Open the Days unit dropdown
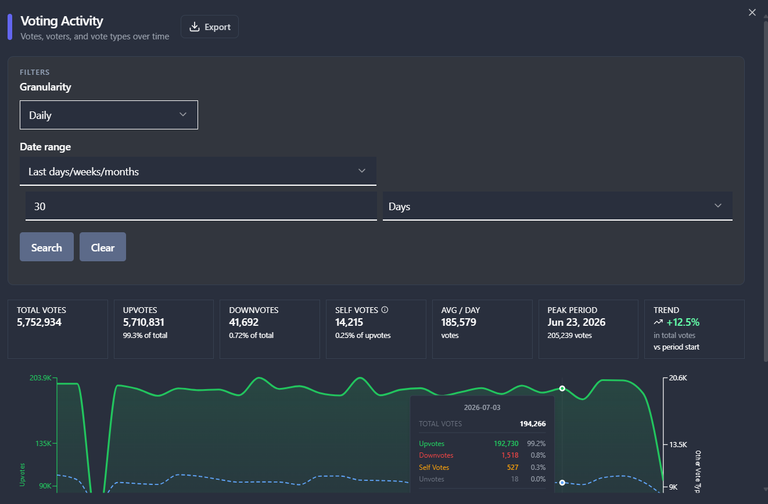Viewport: 768px width, 504px height. click(557, 206)
